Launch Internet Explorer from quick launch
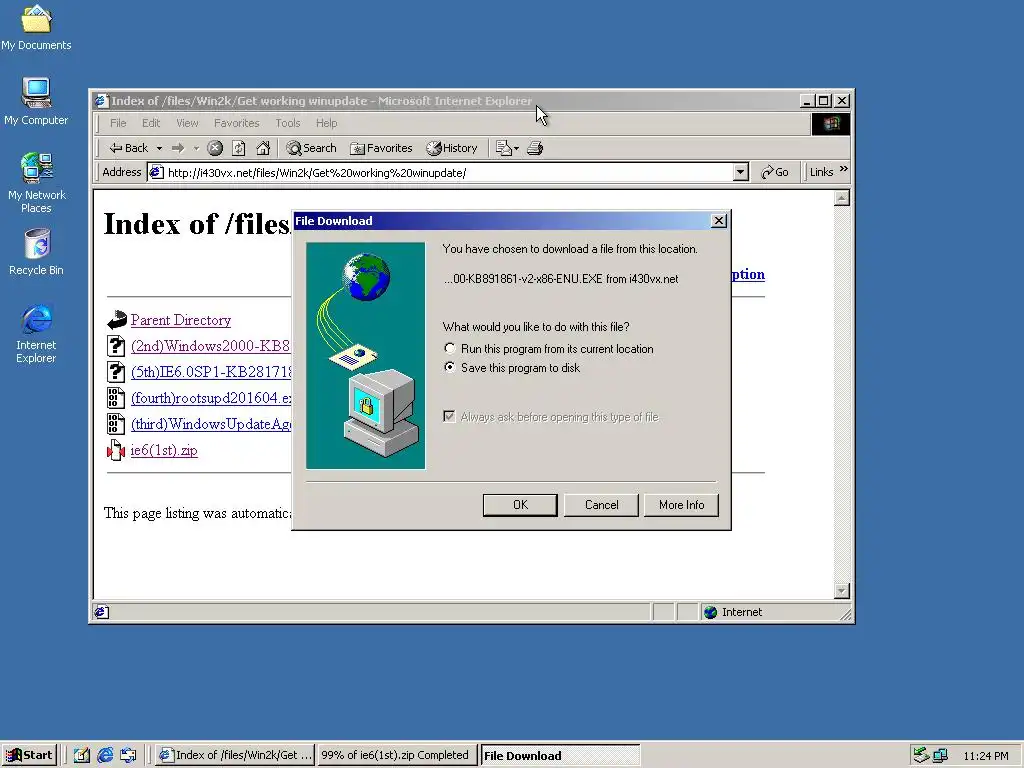This screenshot has width=1024, height=768. point(104,755)
